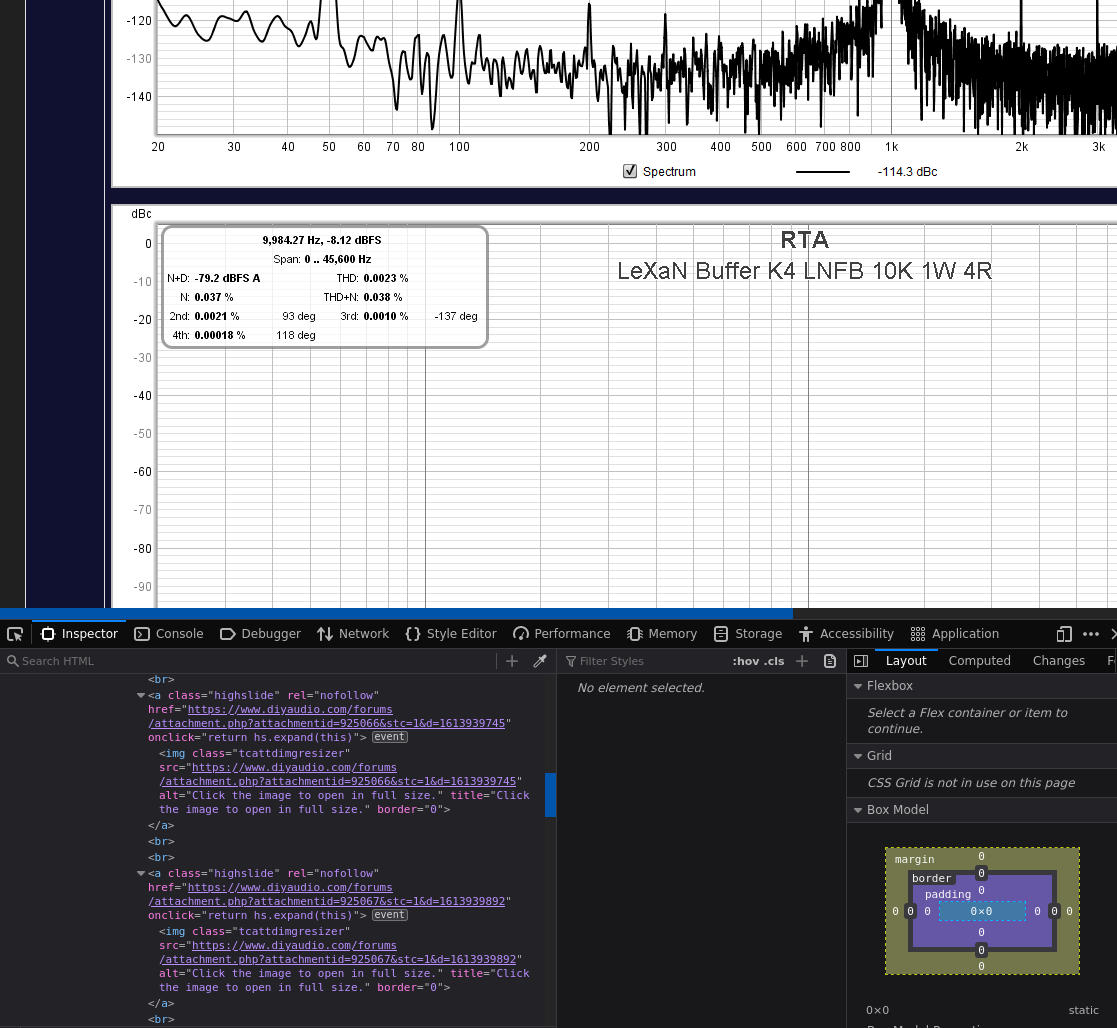Toggle the three-pane inspector sidebar icon
Screen dimensions: 1117x1028
[x=861, y=661]
